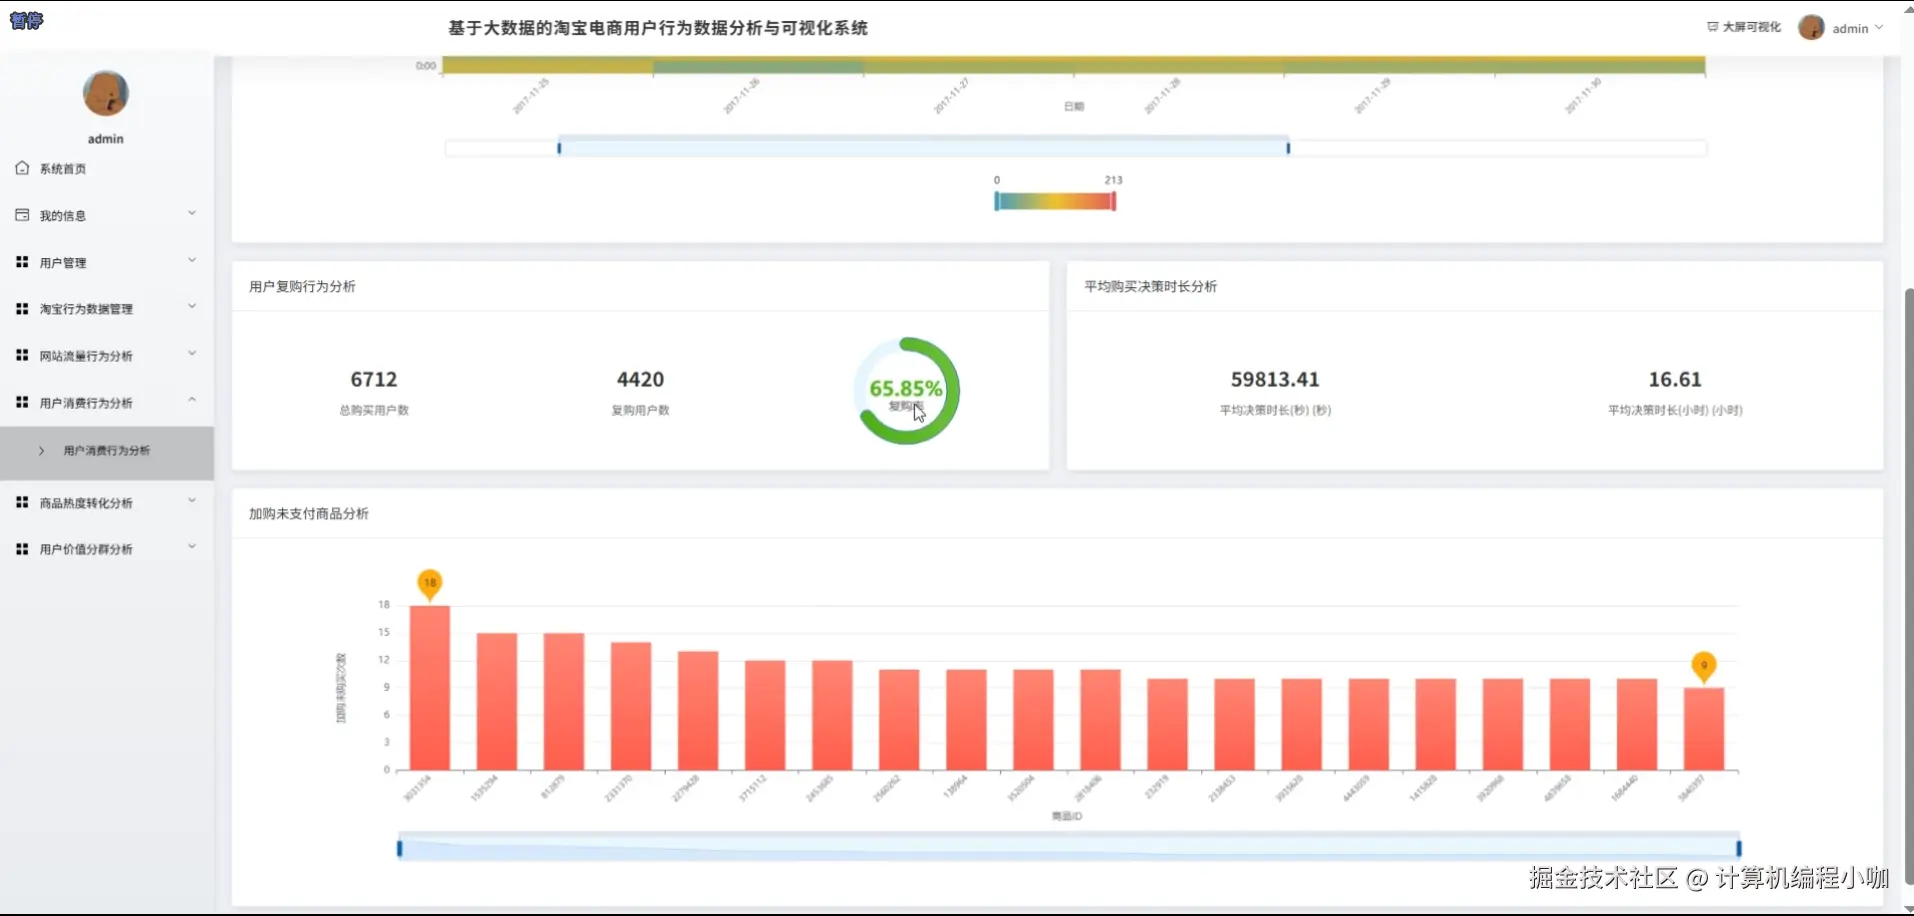Click the 我的信息 card icon
Screen dimensions: 1914x916
coord(21,214)
